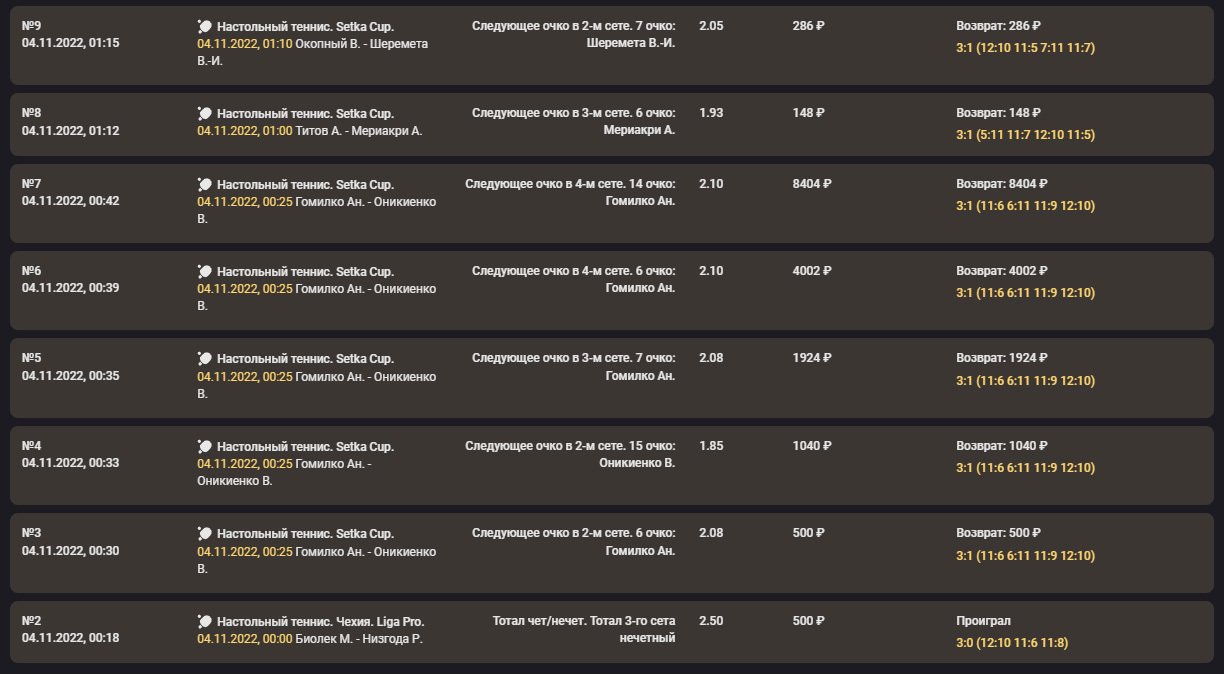
Task: Select the 1.85 odds value
Action: click(711, 446)
